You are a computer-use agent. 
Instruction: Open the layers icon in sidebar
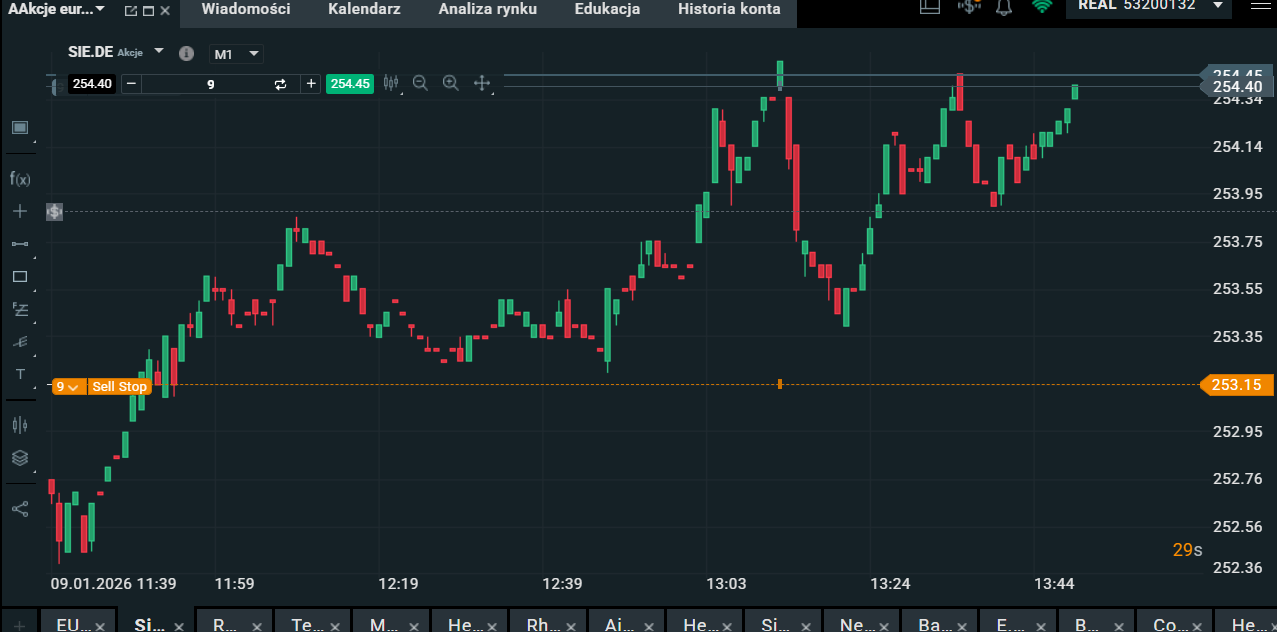(x=20, y=458)
